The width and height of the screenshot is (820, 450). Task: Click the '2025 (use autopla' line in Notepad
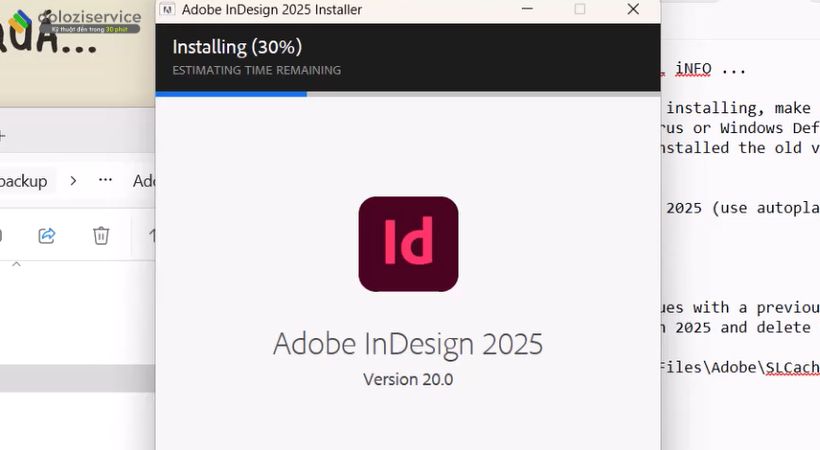[742, 208]
